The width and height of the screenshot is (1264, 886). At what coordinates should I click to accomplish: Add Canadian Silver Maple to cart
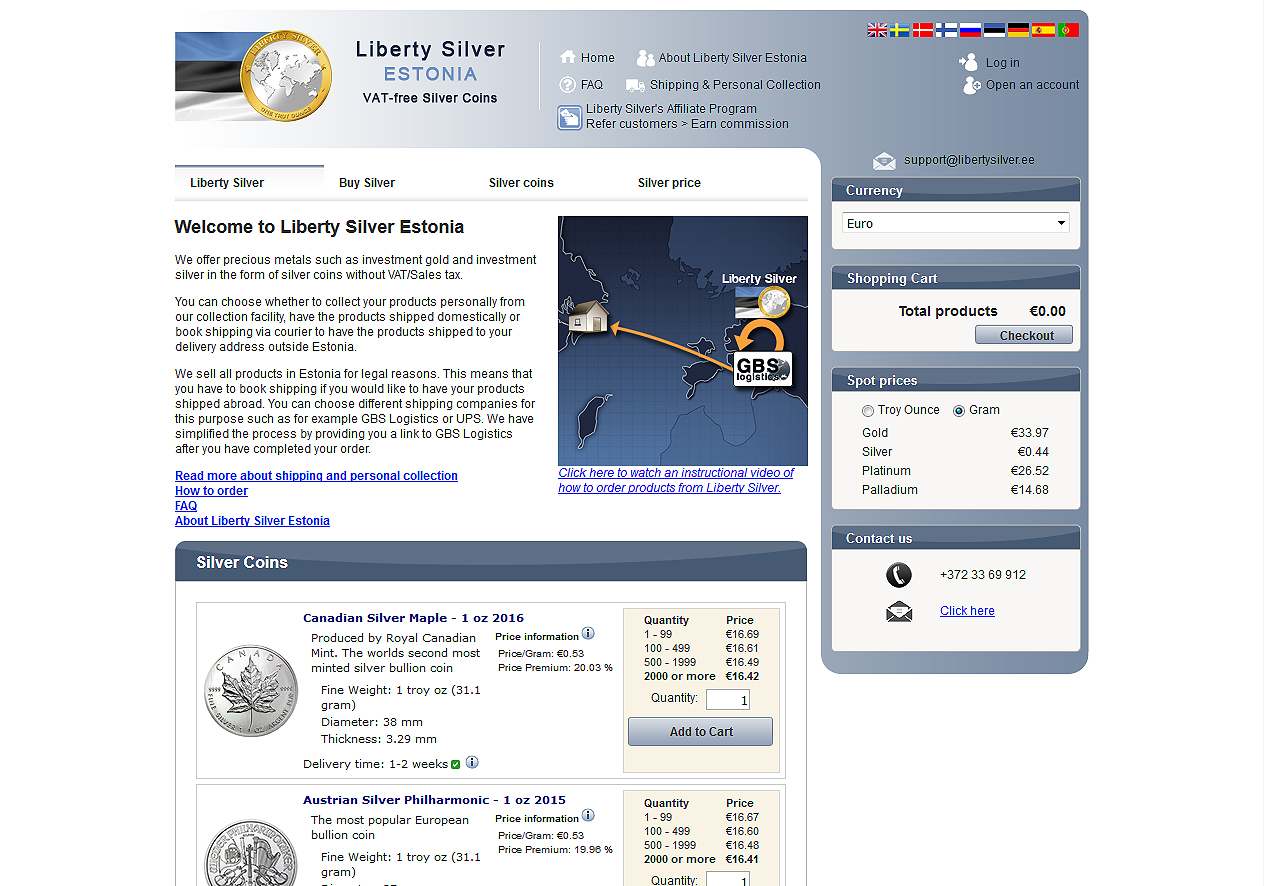coord(700,732)
